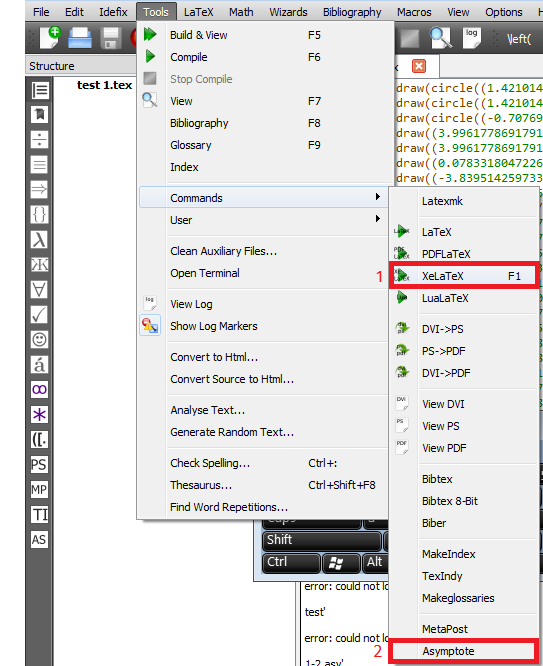Screen dimensions: 543x666
Task: Open the Wizards menu
Action: point(288,12)
